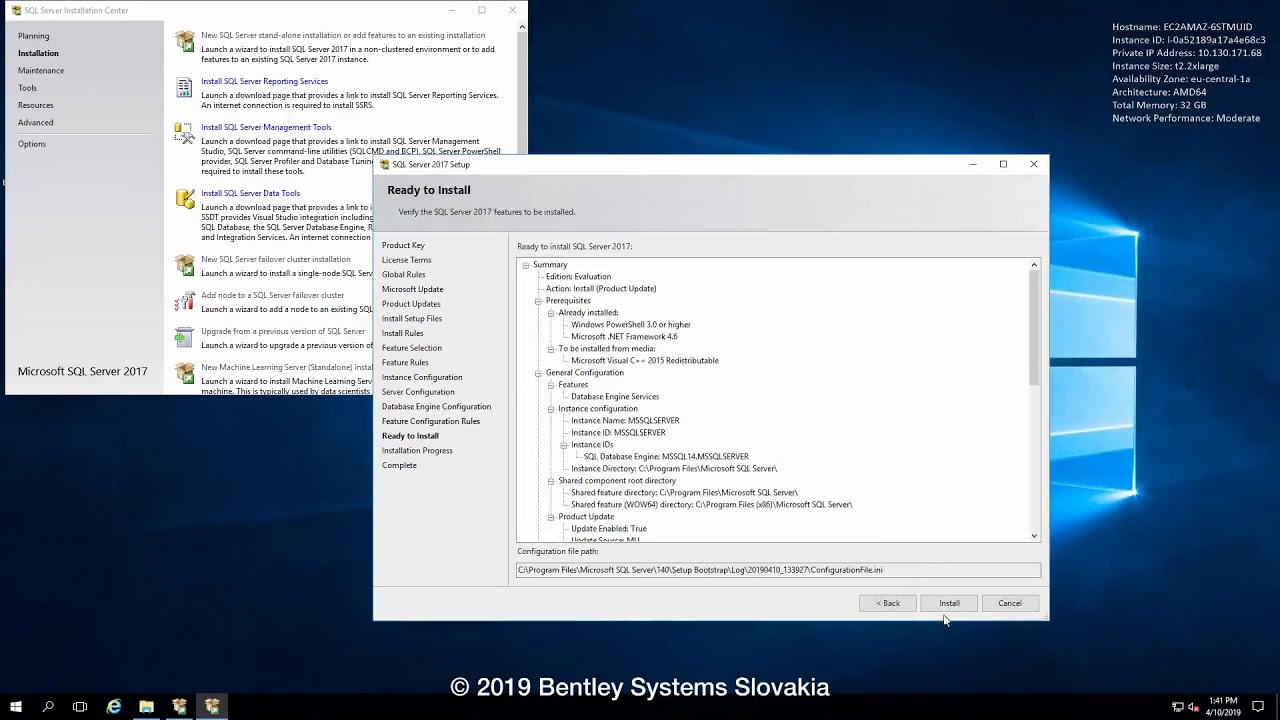
Task: Open the Advanced section in Installation Center
Action: tap(35, 122)
